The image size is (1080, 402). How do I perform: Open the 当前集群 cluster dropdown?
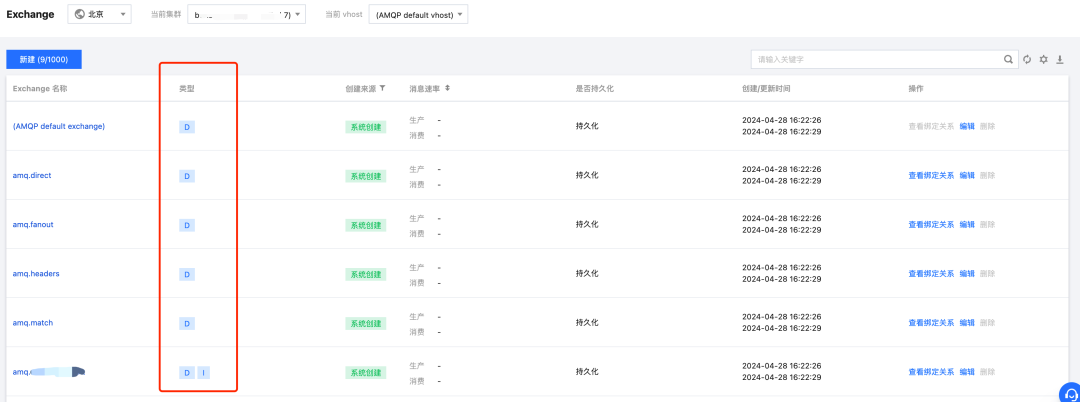246,14
